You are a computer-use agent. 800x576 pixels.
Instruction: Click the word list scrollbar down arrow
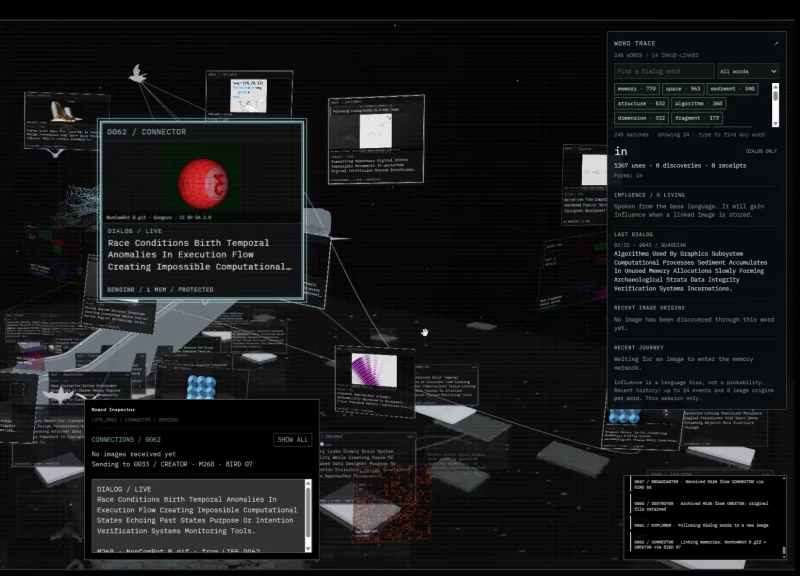pyautogui.click(x=776, y=123)
